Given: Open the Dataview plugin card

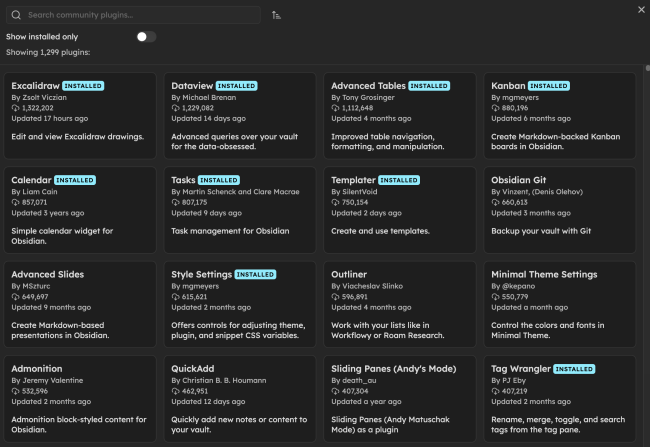Looking at the screenshot, I should pos(240,116).
